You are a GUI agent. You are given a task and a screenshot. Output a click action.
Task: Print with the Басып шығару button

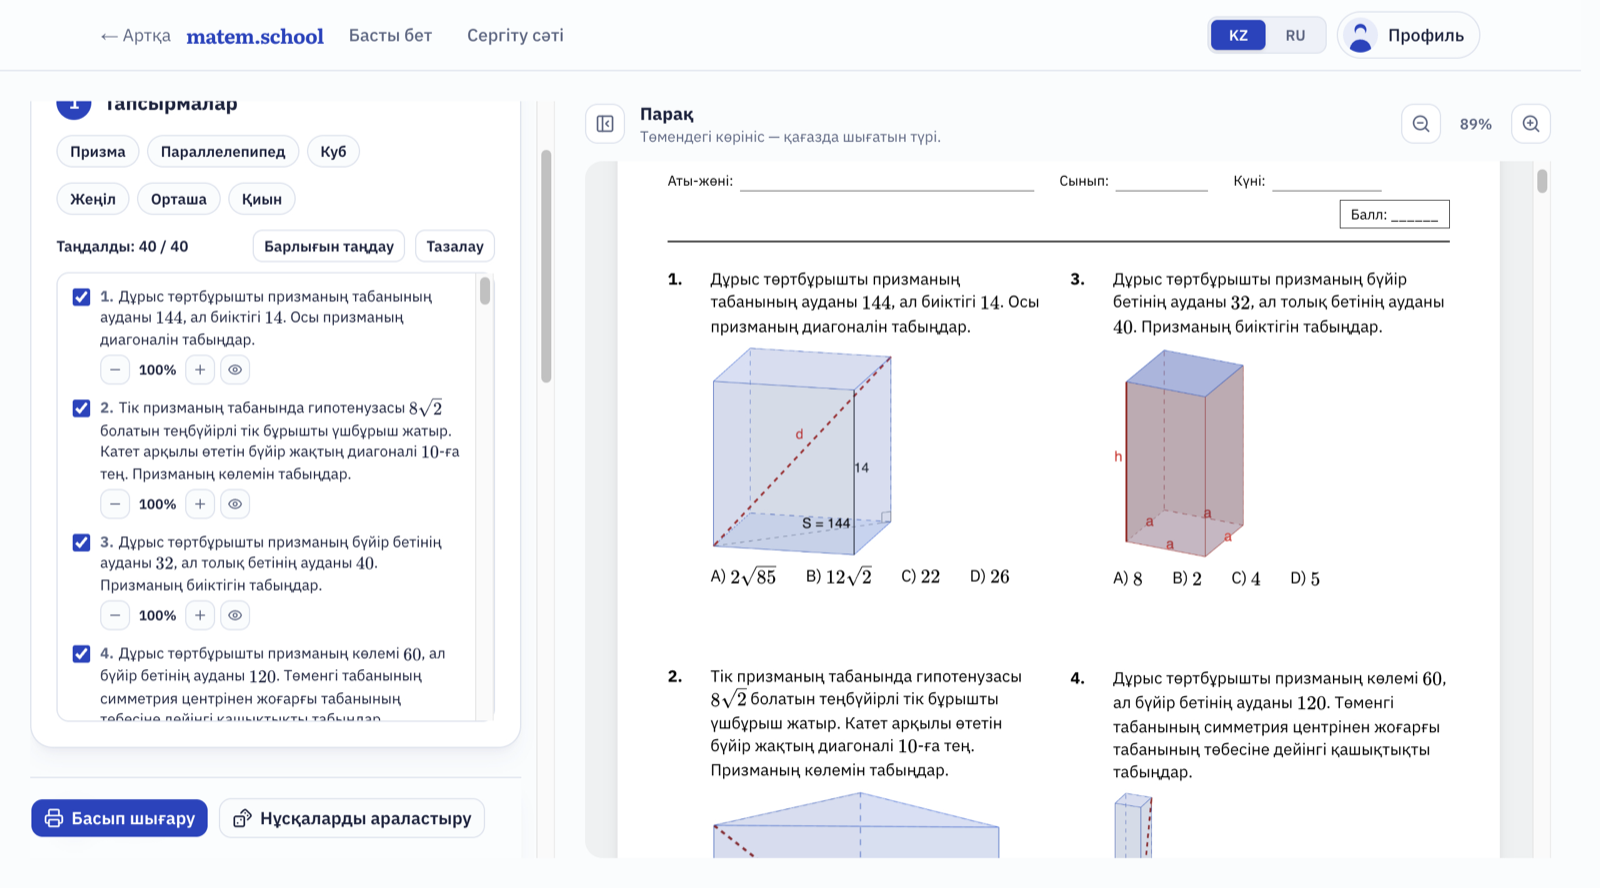[119, 818]
